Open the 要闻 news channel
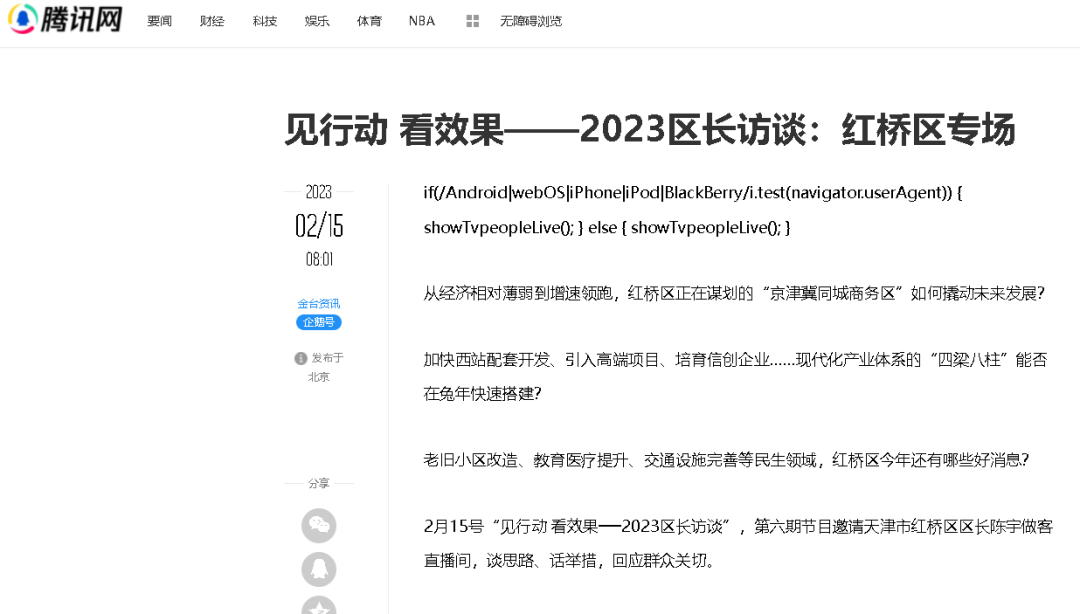 [x=159, y=20]
